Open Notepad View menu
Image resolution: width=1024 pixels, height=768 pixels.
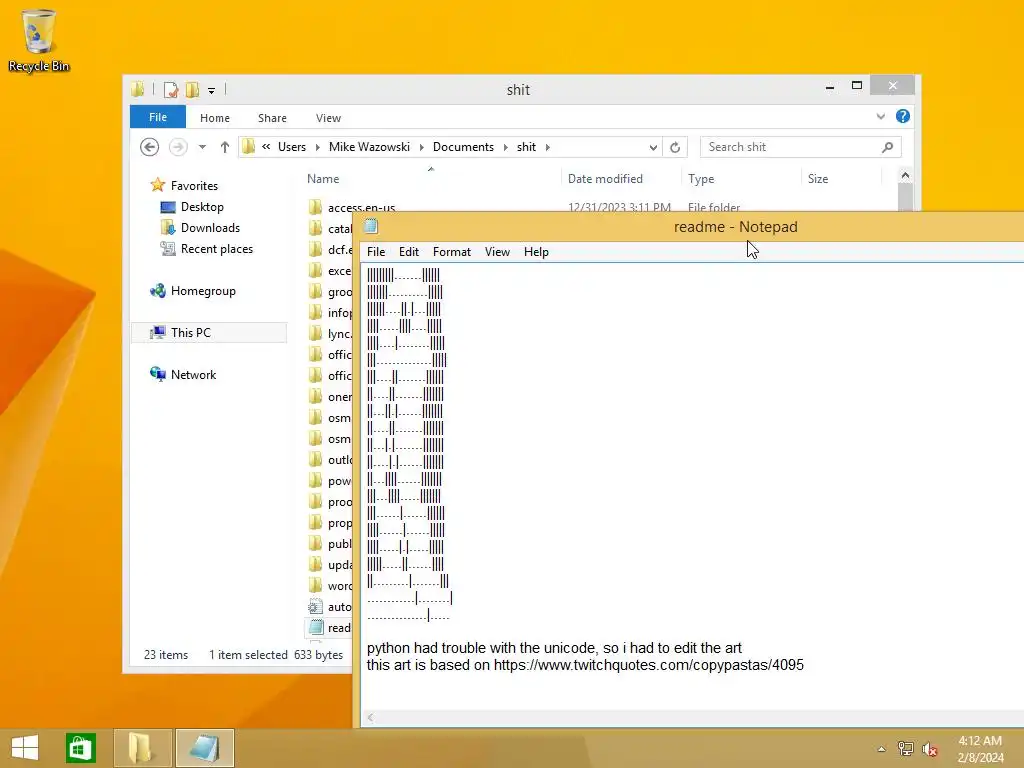(497, 251)
